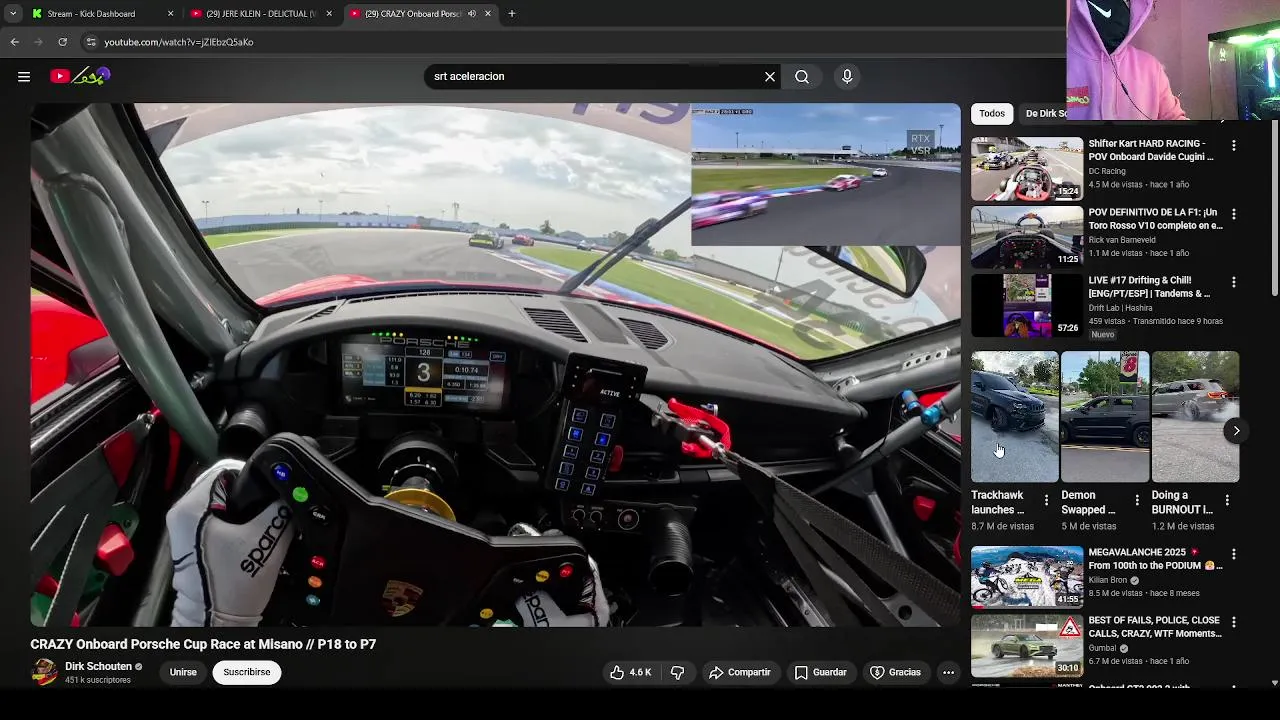Open Shifter Kart HARD RACING title link
This screenshot has width=1280, height=720.
pyautogui.click(x=1151, y=150)
